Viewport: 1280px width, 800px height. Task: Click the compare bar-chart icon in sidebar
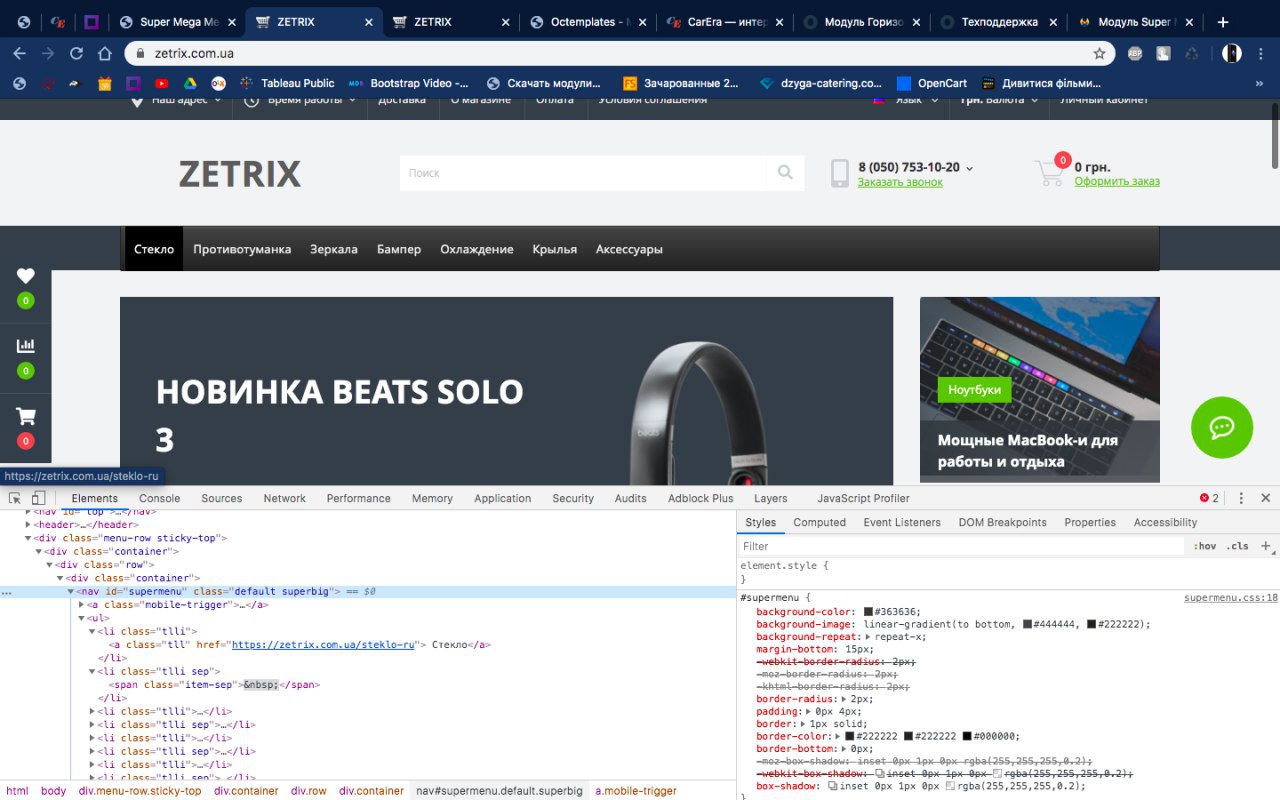(26, 346)
